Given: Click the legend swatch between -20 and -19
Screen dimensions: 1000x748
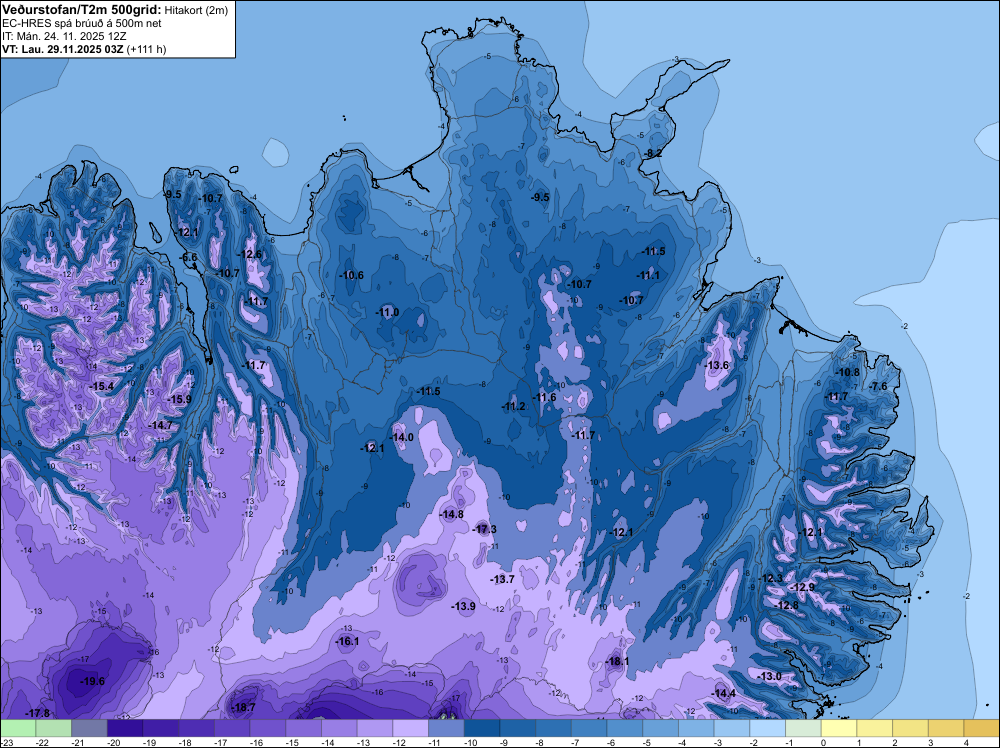Looking at the screenshot, I should [125, 728].
